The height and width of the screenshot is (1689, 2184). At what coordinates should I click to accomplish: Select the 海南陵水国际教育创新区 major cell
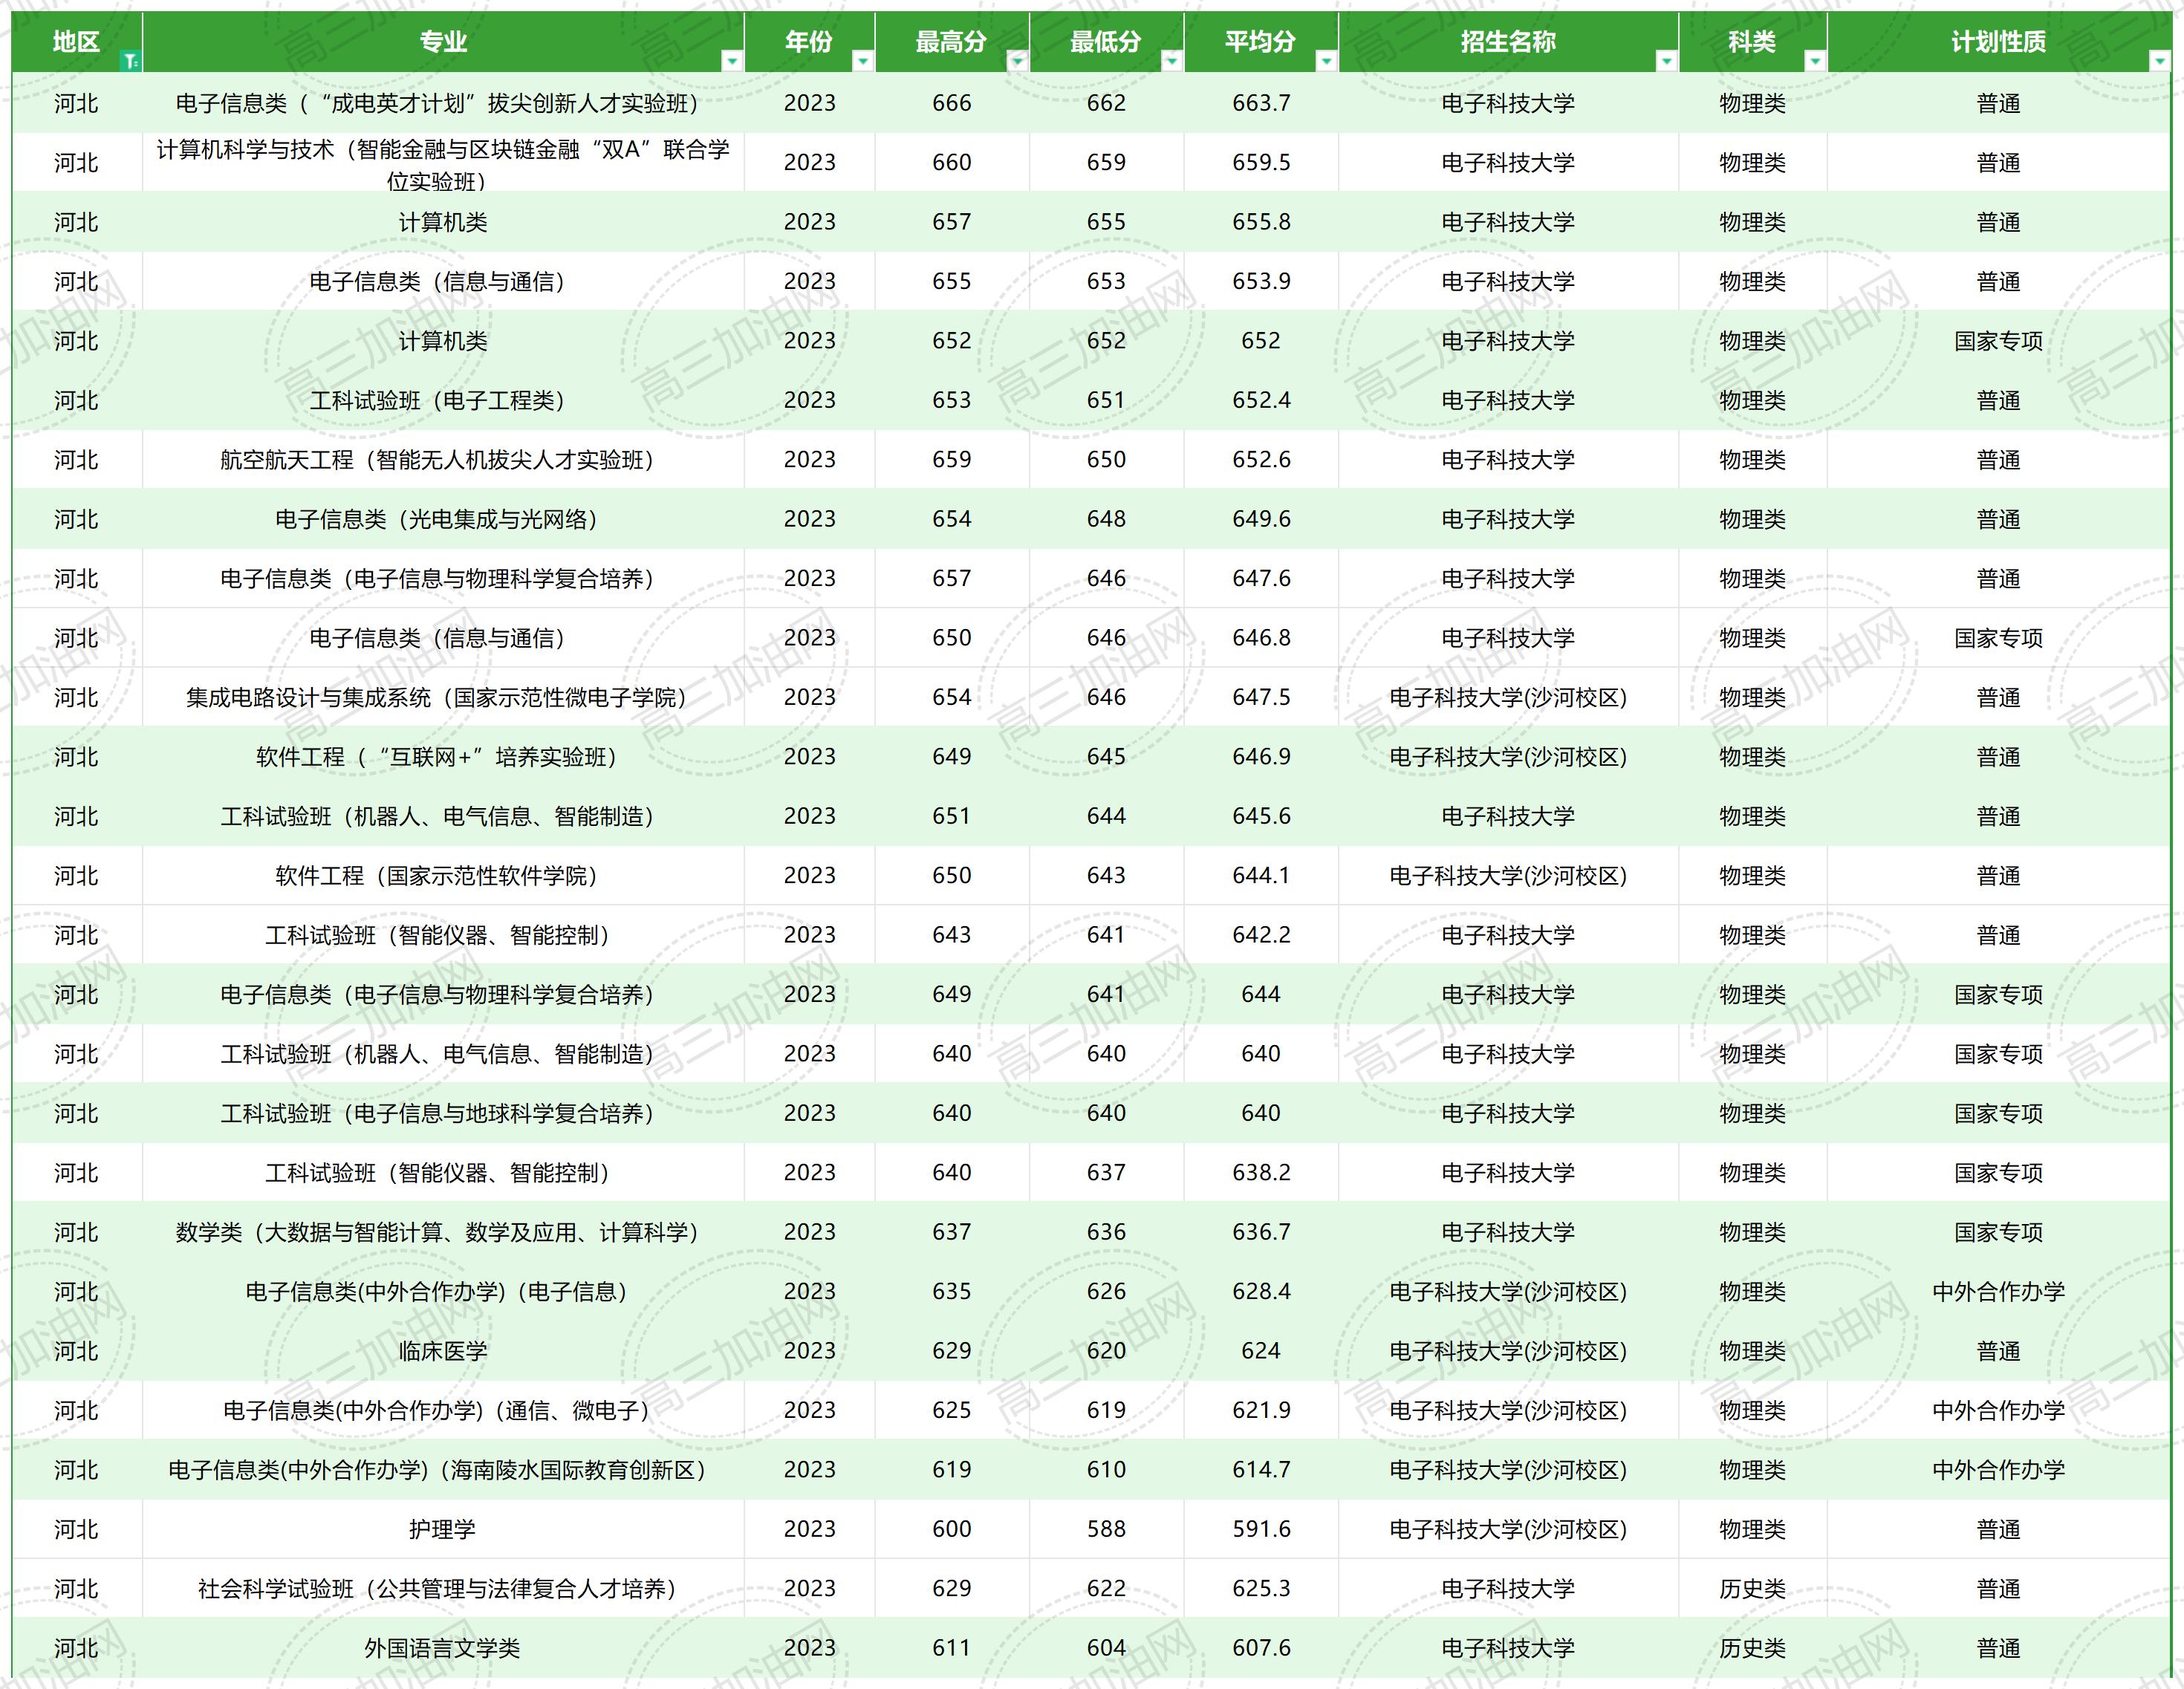click(443, 1470)
